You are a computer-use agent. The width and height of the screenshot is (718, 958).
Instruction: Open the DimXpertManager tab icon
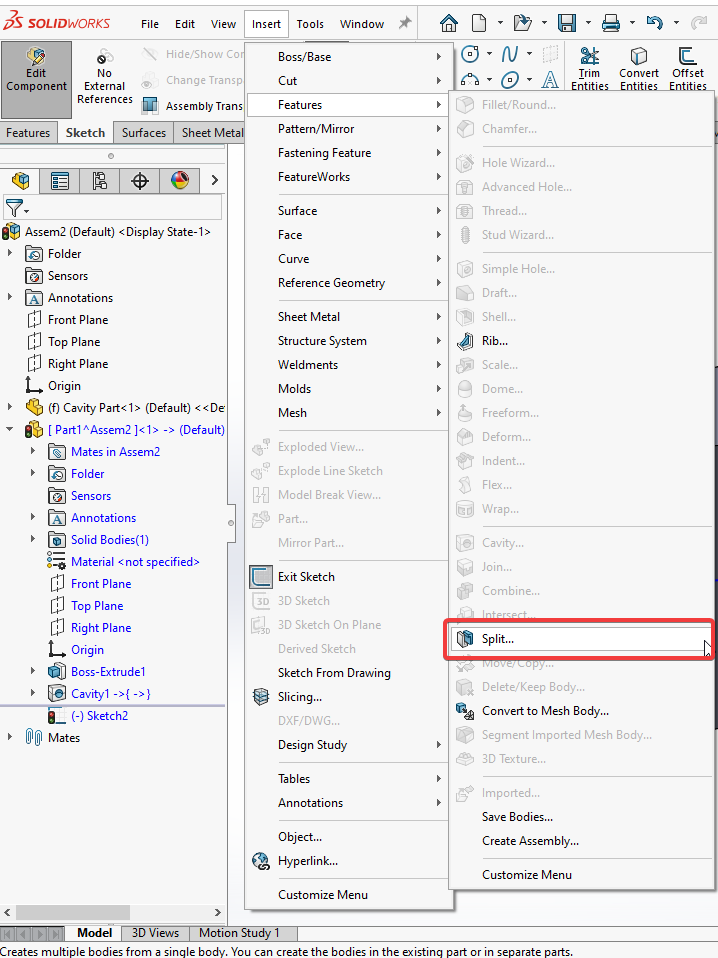pos(140,180)
